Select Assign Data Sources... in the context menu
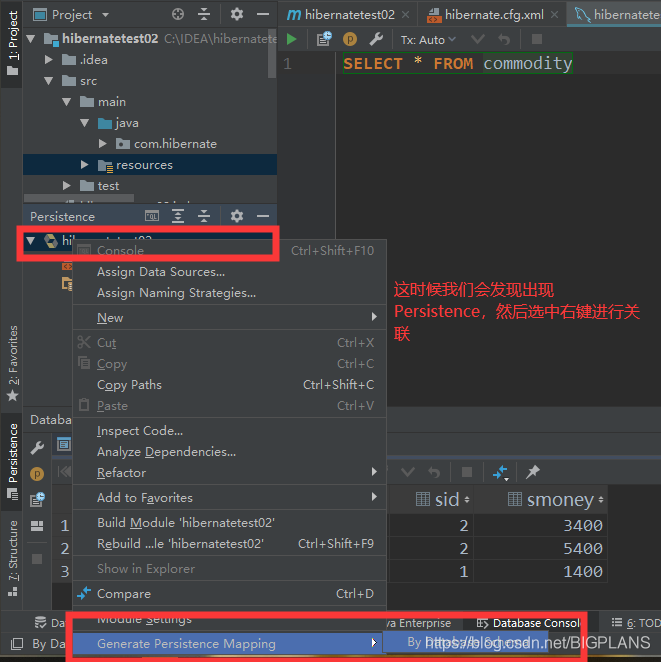Image resolution: width=661 pixels, height=662 pixels. (x=160, y=271)
